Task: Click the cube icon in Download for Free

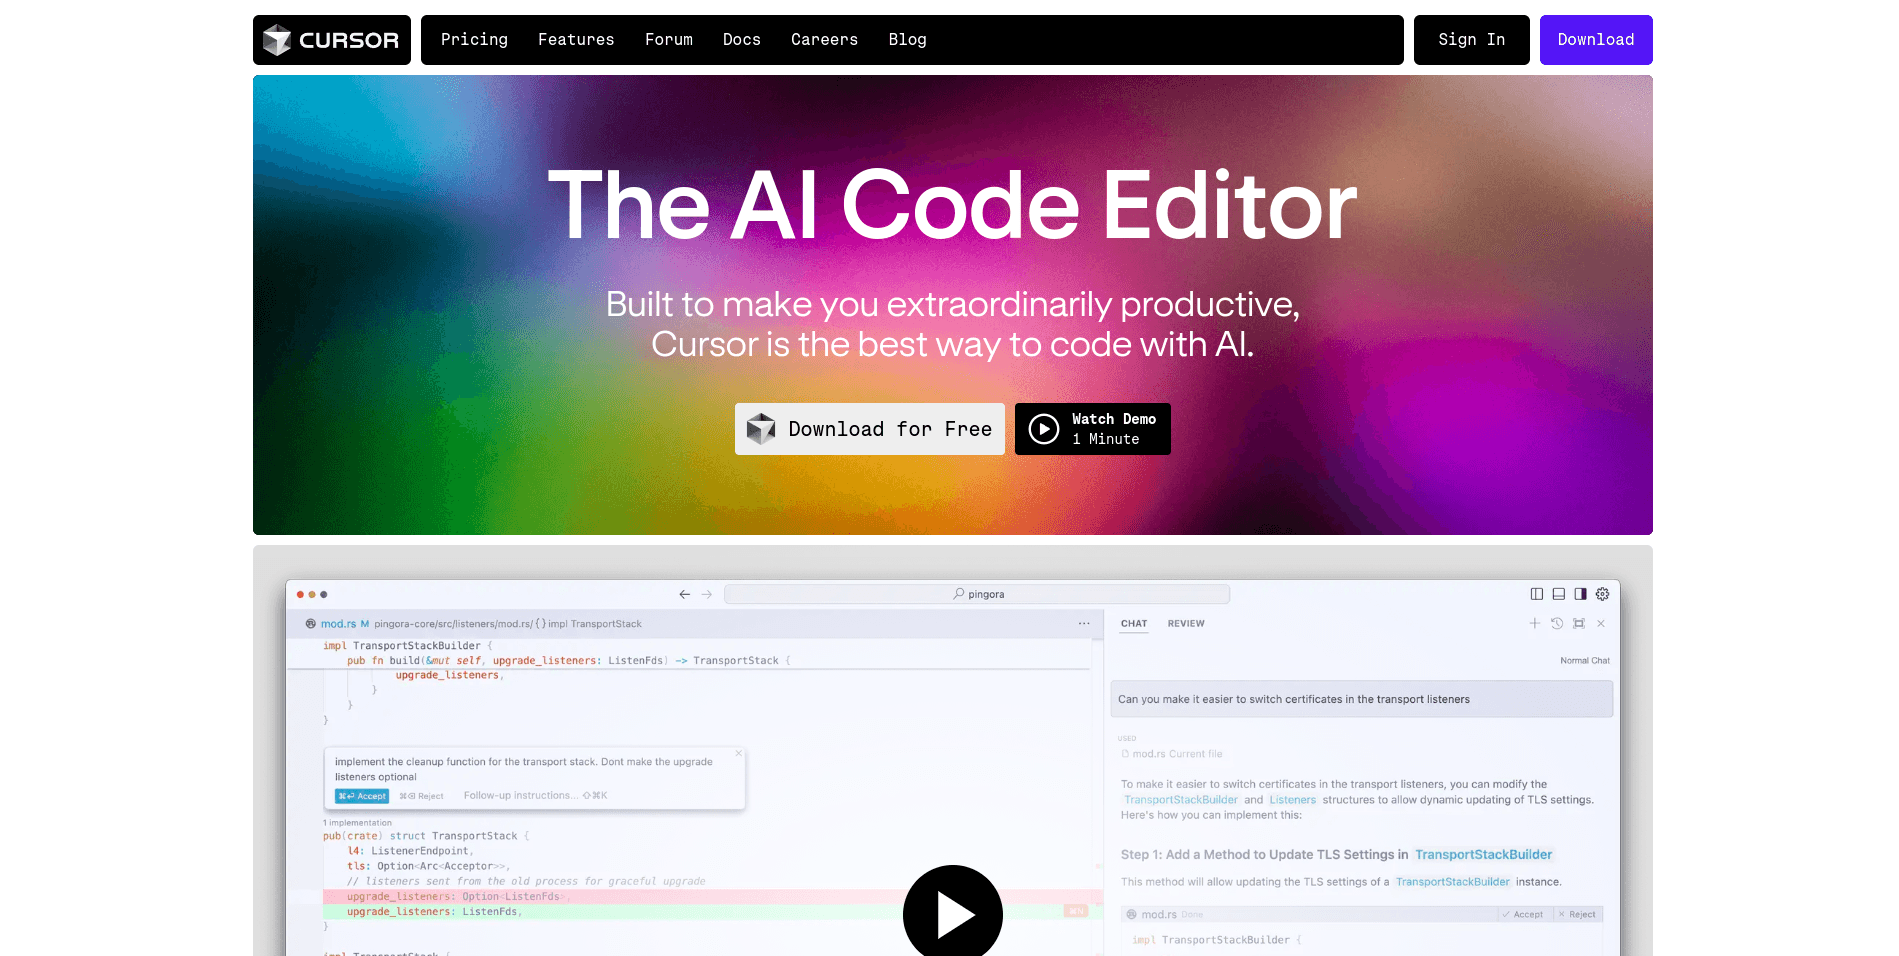Action: [x=761, y=429]
